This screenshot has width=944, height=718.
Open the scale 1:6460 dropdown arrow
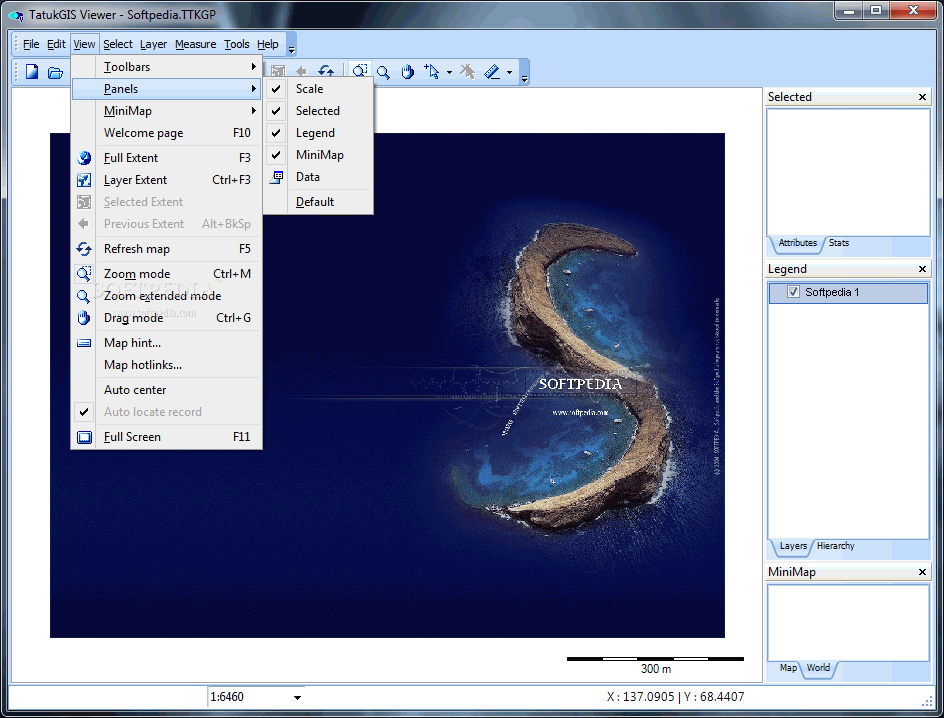(297, 698)
